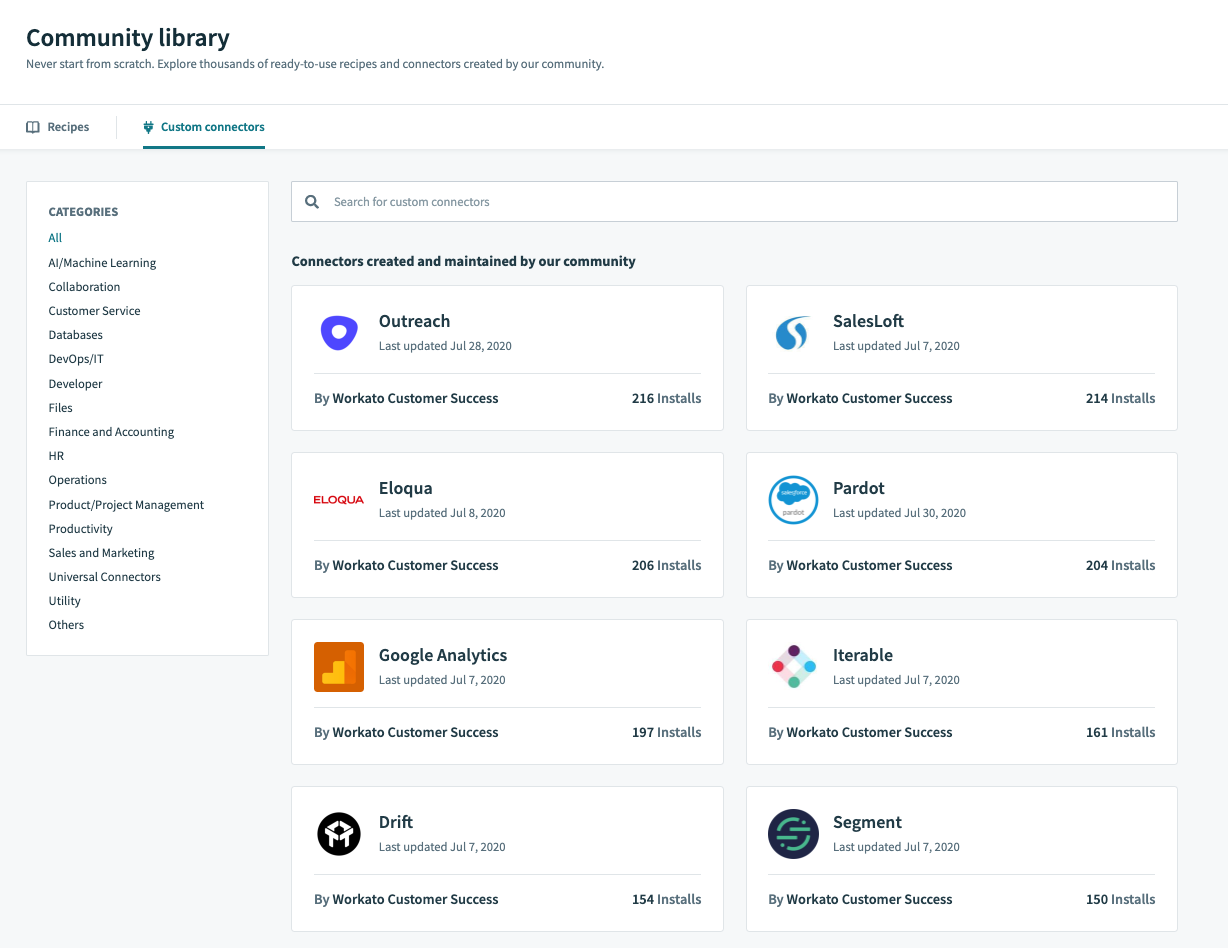Open the SalesLoft connector title

click(x=868, y=321)
